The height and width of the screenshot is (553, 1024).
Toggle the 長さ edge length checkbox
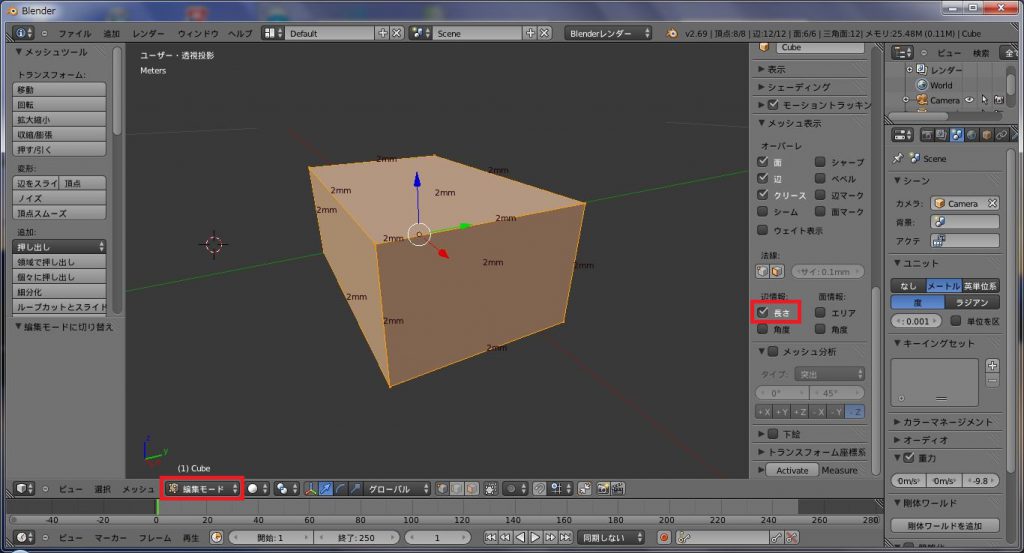763,312
